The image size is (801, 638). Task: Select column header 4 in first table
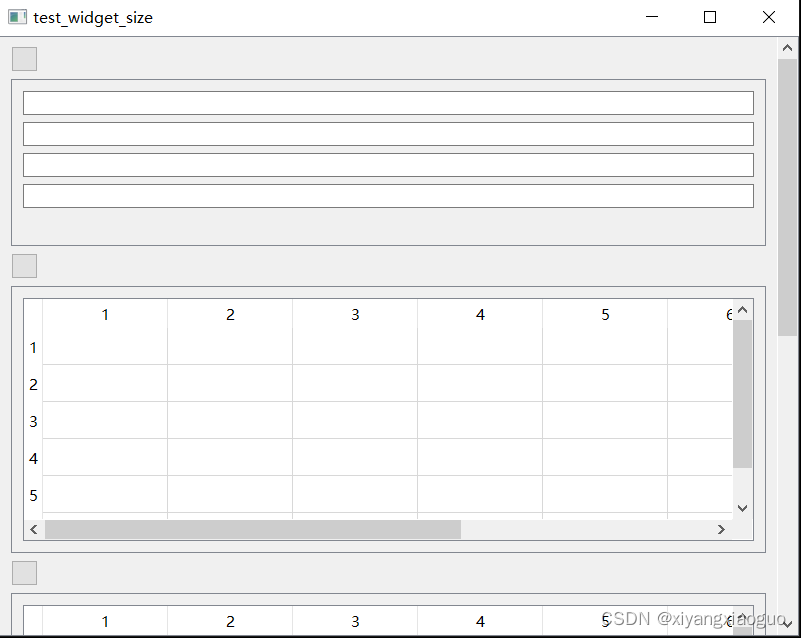pyautogui.click(x=480, y=314)
